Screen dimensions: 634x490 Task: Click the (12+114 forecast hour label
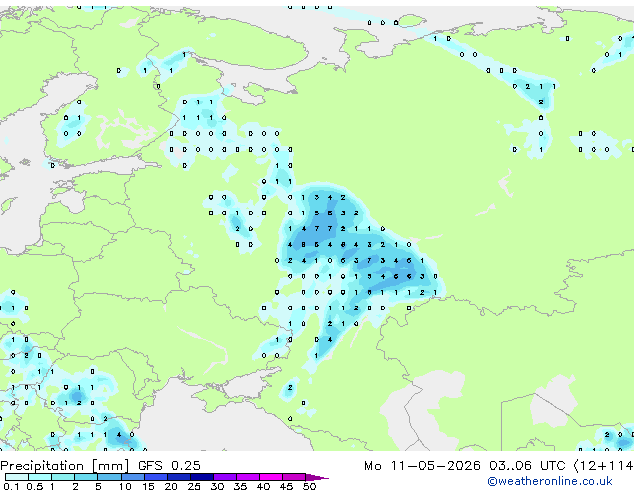click(x=603, y=466)
